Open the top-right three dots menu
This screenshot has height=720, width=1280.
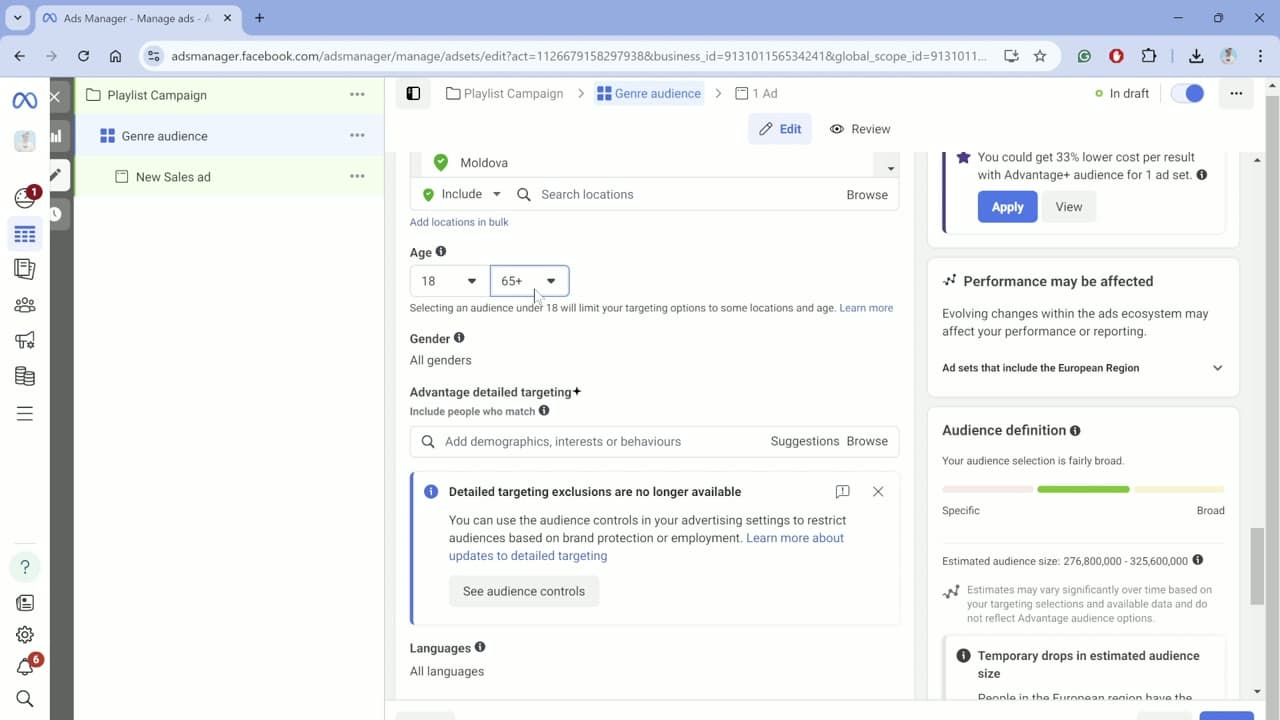1236,93
